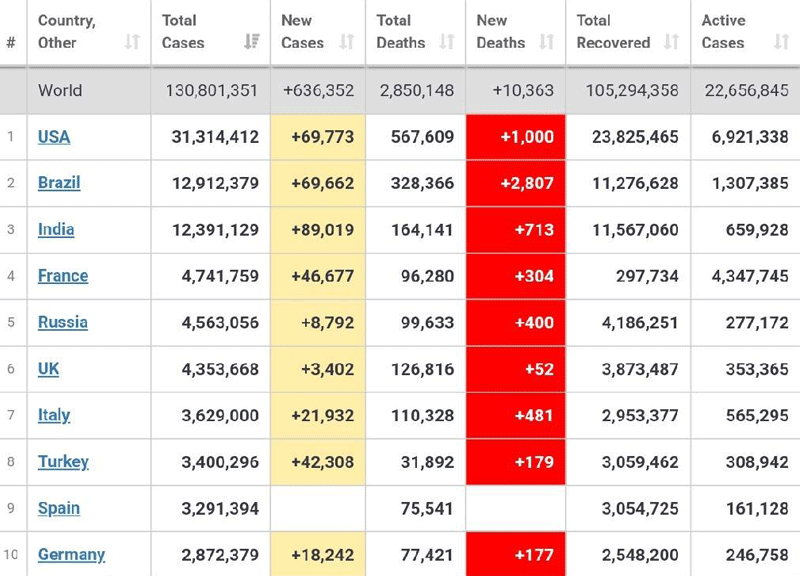Sort table by Total Cases icon
800x576 pixels.
pyautogui.click(x=251, y=42)
